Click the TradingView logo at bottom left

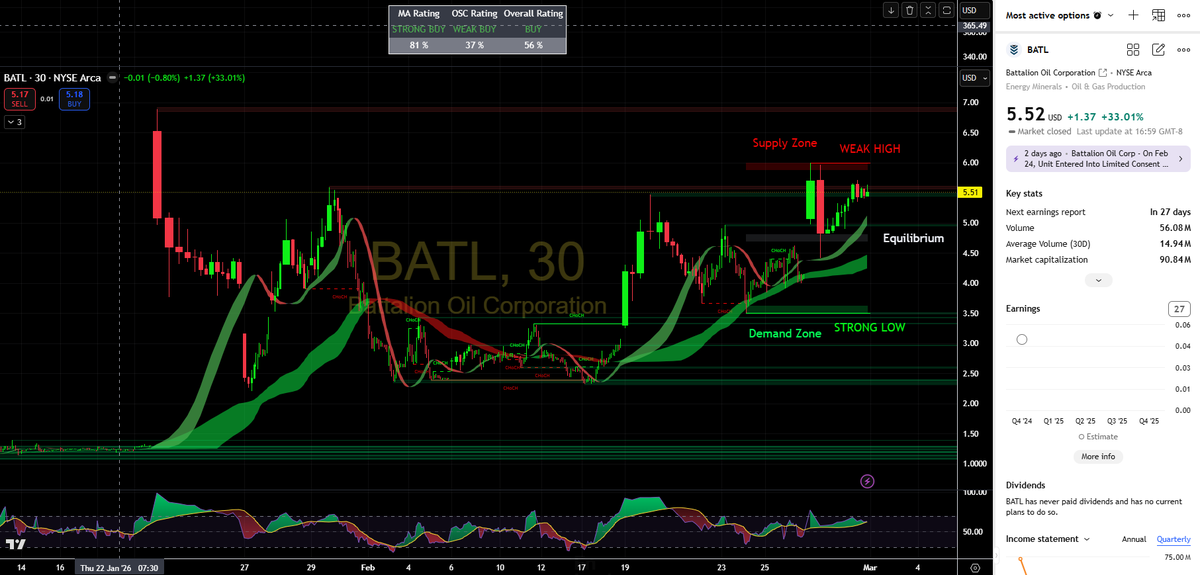tap(15, 544)
